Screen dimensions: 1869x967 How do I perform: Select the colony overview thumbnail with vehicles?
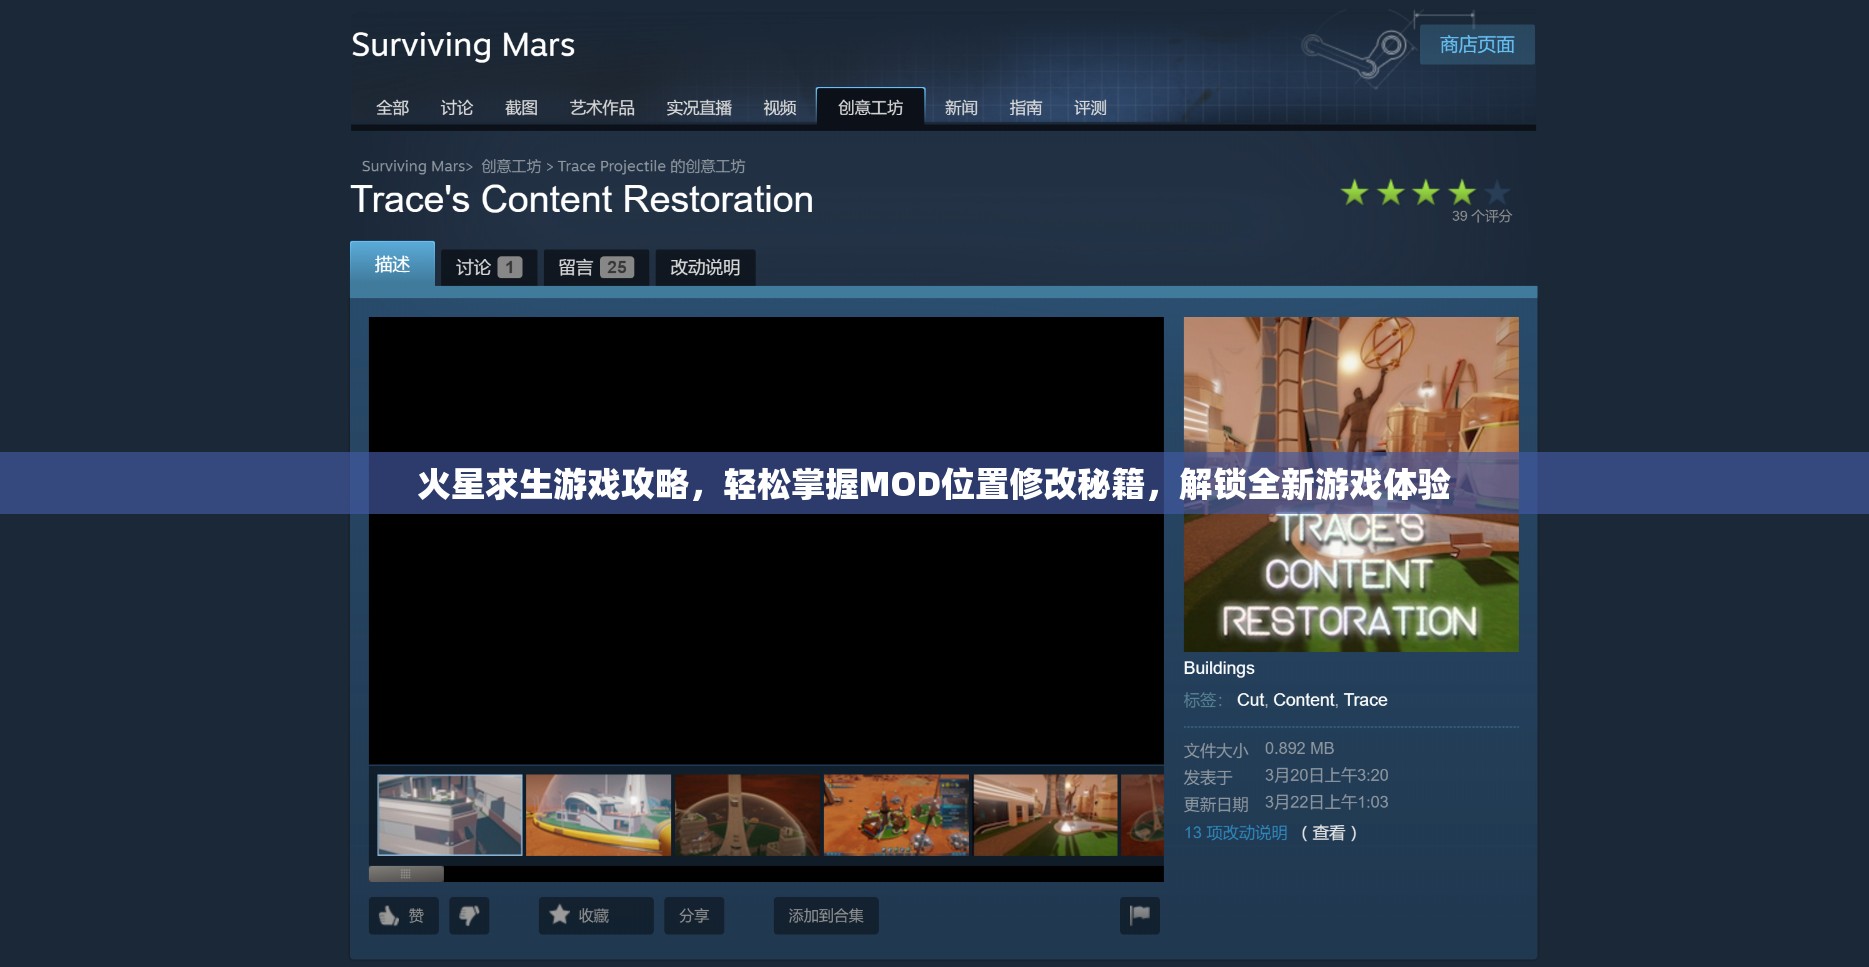[x=897, y=815]
